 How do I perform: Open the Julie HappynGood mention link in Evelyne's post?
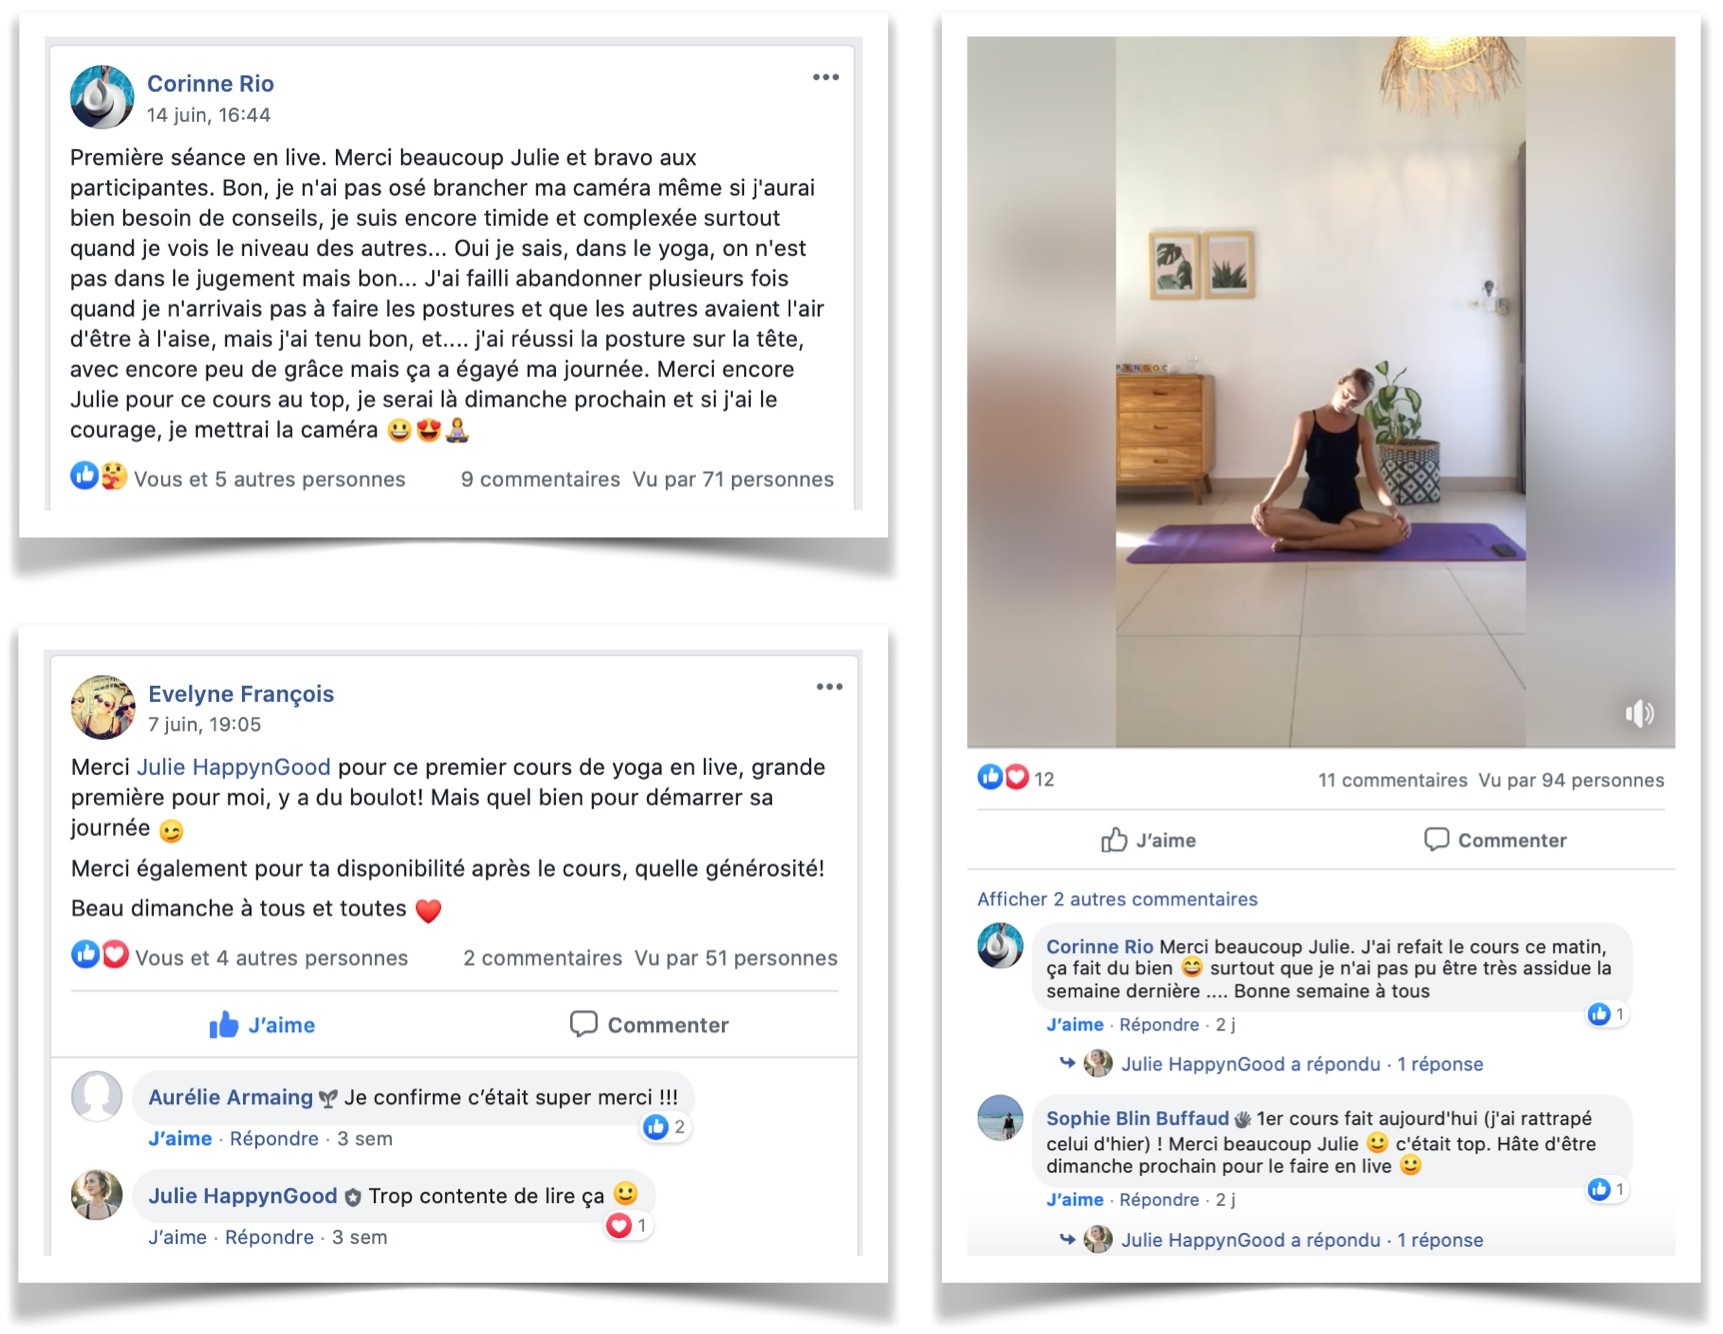pos(233,767)
